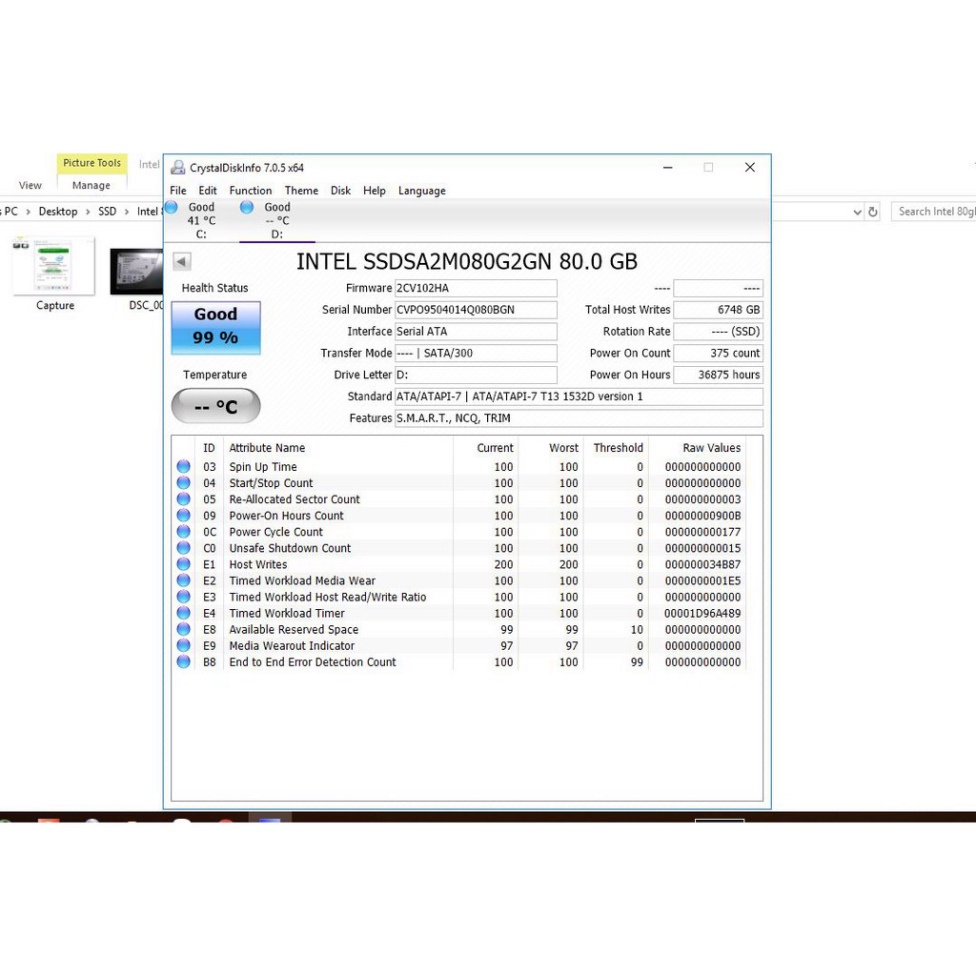
Task: Select the C: drive status indicator
Action: [172, 207]
